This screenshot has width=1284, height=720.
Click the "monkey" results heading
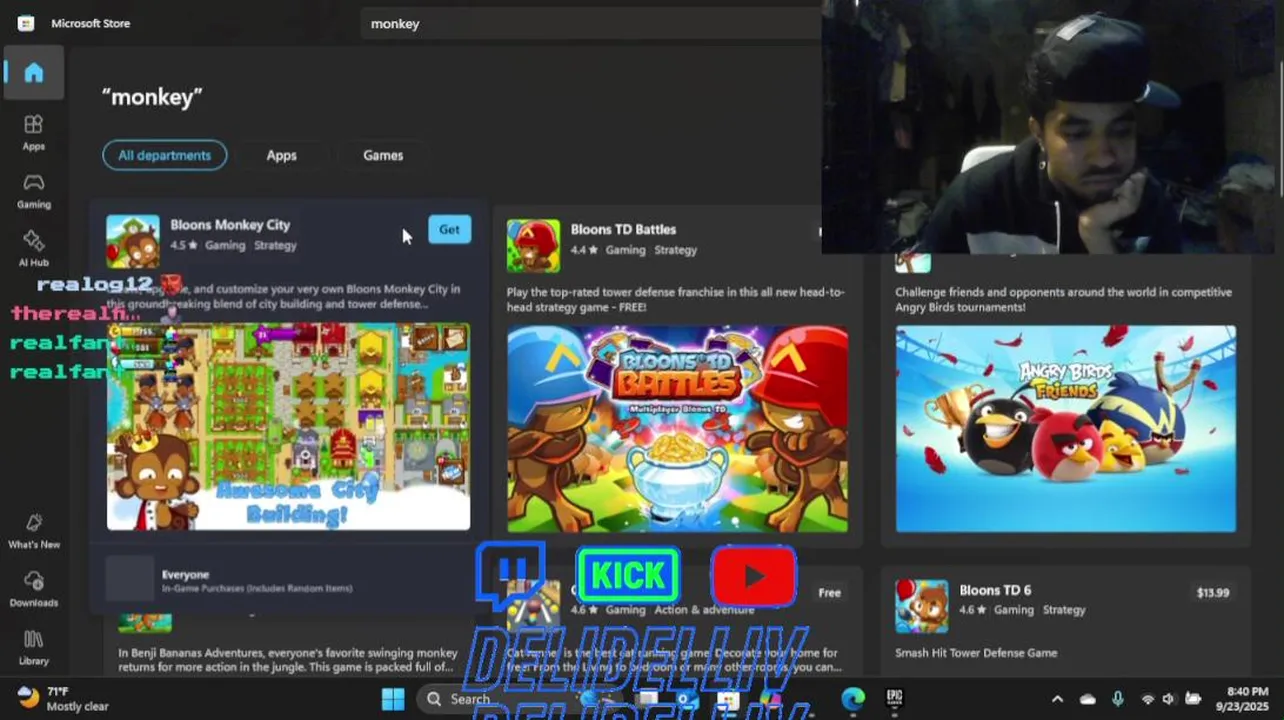pyautogui.click(x=152, y=97)
